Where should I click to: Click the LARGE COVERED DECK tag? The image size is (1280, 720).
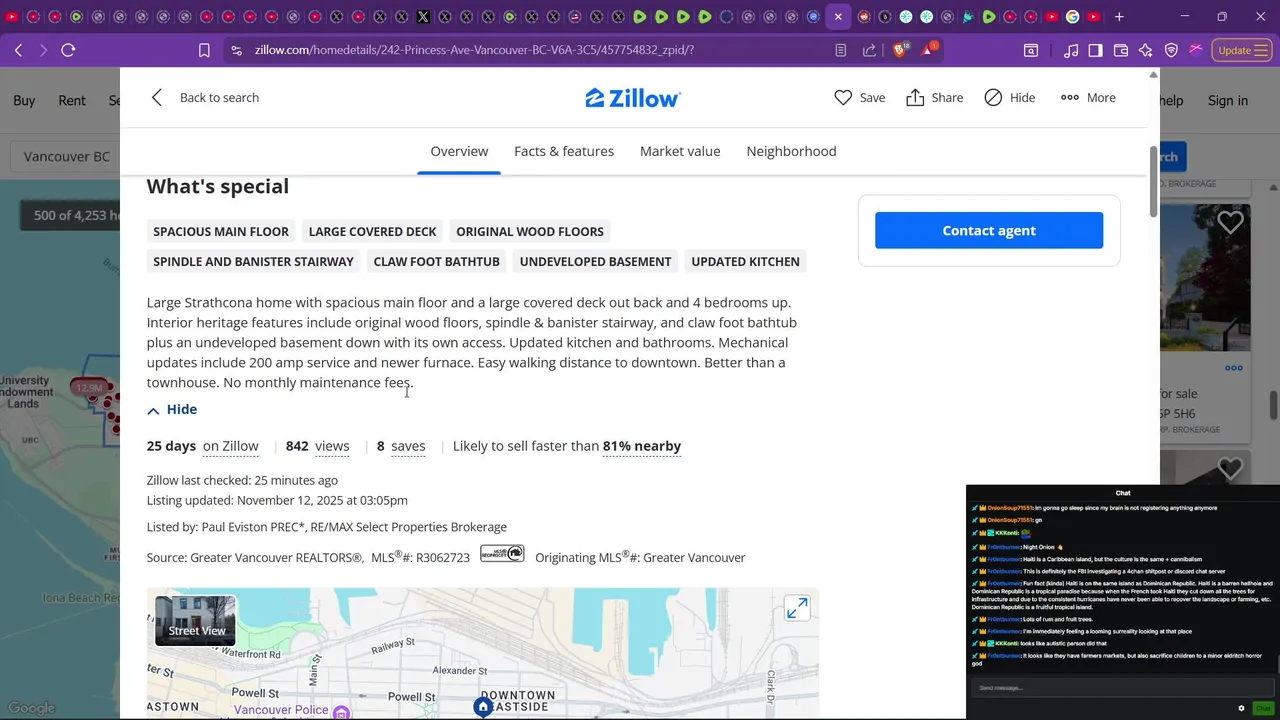372,231
